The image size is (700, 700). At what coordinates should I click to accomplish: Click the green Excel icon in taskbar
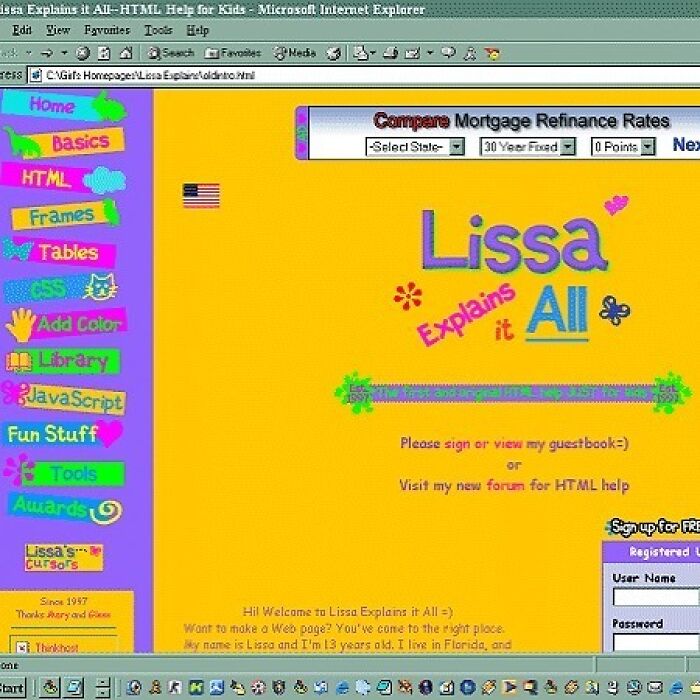click(196, 688)
